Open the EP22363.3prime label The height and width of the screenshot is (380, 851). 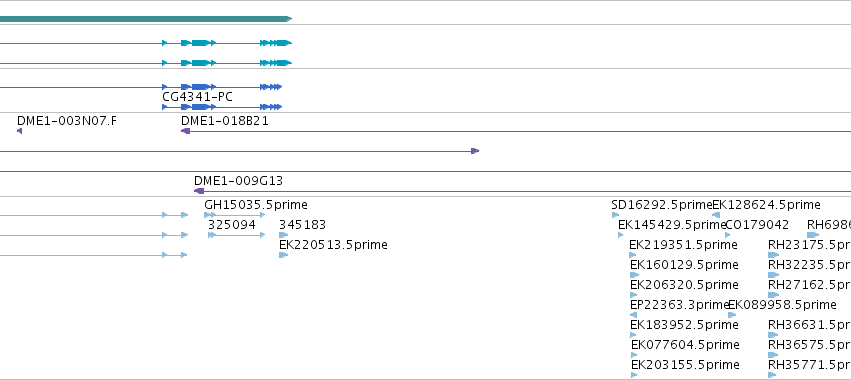pos(680,305)
